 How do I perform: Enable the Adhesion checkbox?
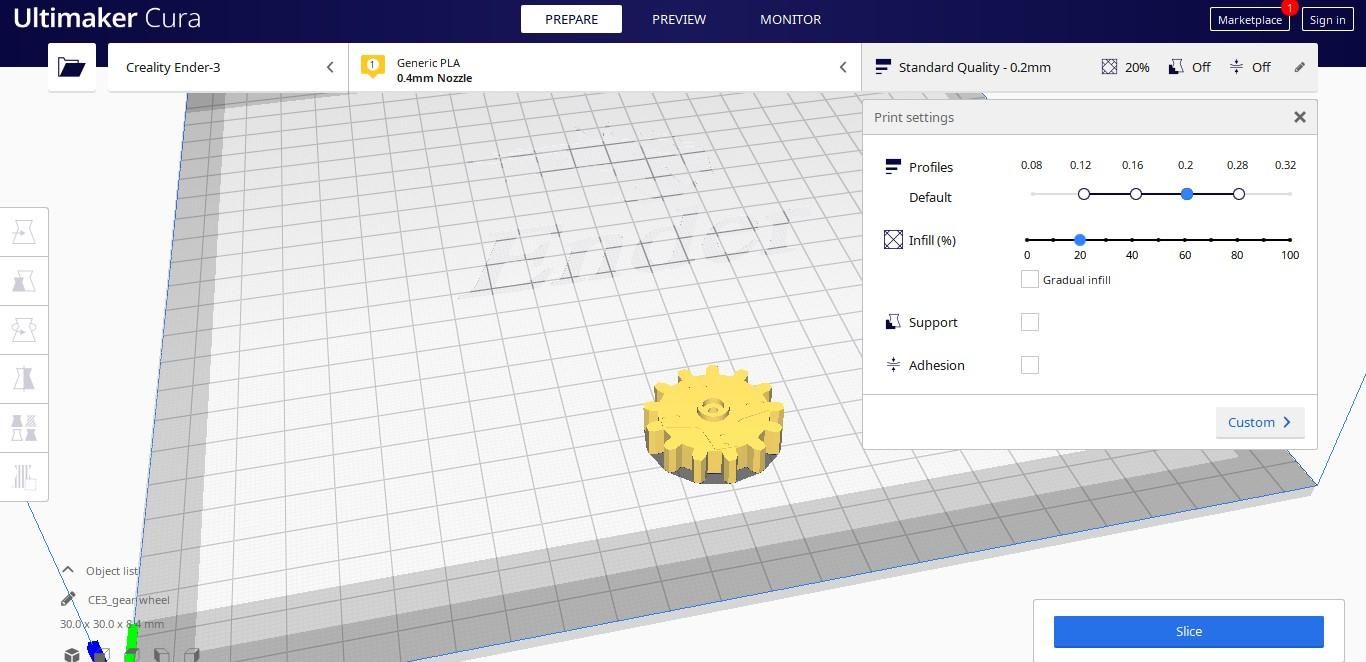(x=1029, y=365)
